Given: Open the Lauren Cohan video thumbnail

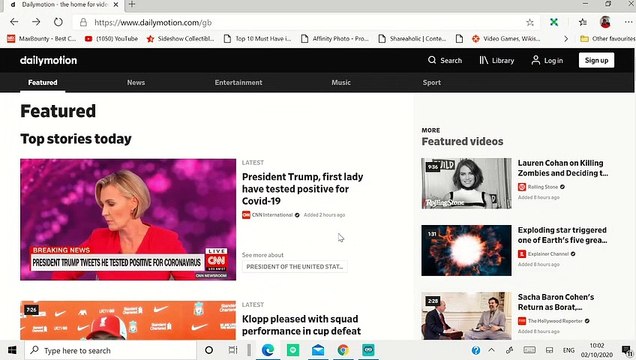Looking at the screenshot, I should point(466,183).
